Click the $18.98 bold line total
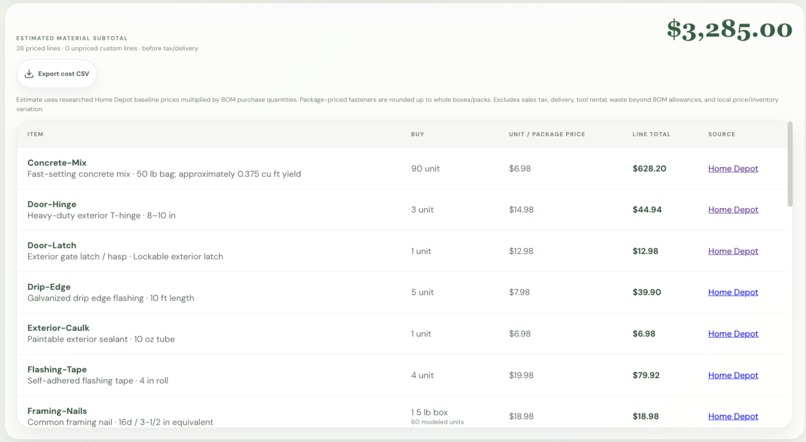Image resolution: width=806 pixels, height=442 pixels. 646,417
